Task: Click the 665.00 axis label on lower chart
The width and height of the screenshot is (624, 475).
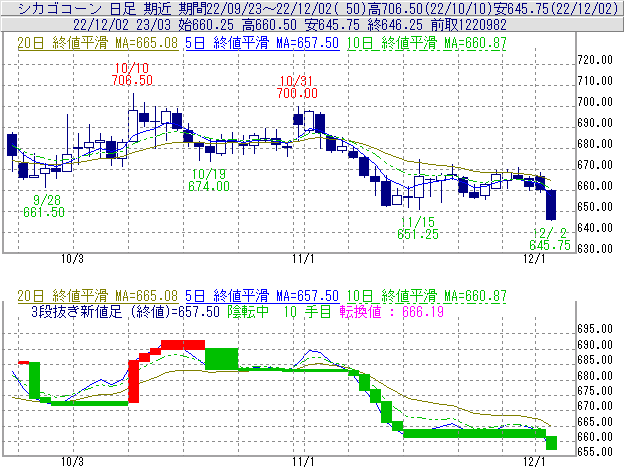Action: [595, 422]
